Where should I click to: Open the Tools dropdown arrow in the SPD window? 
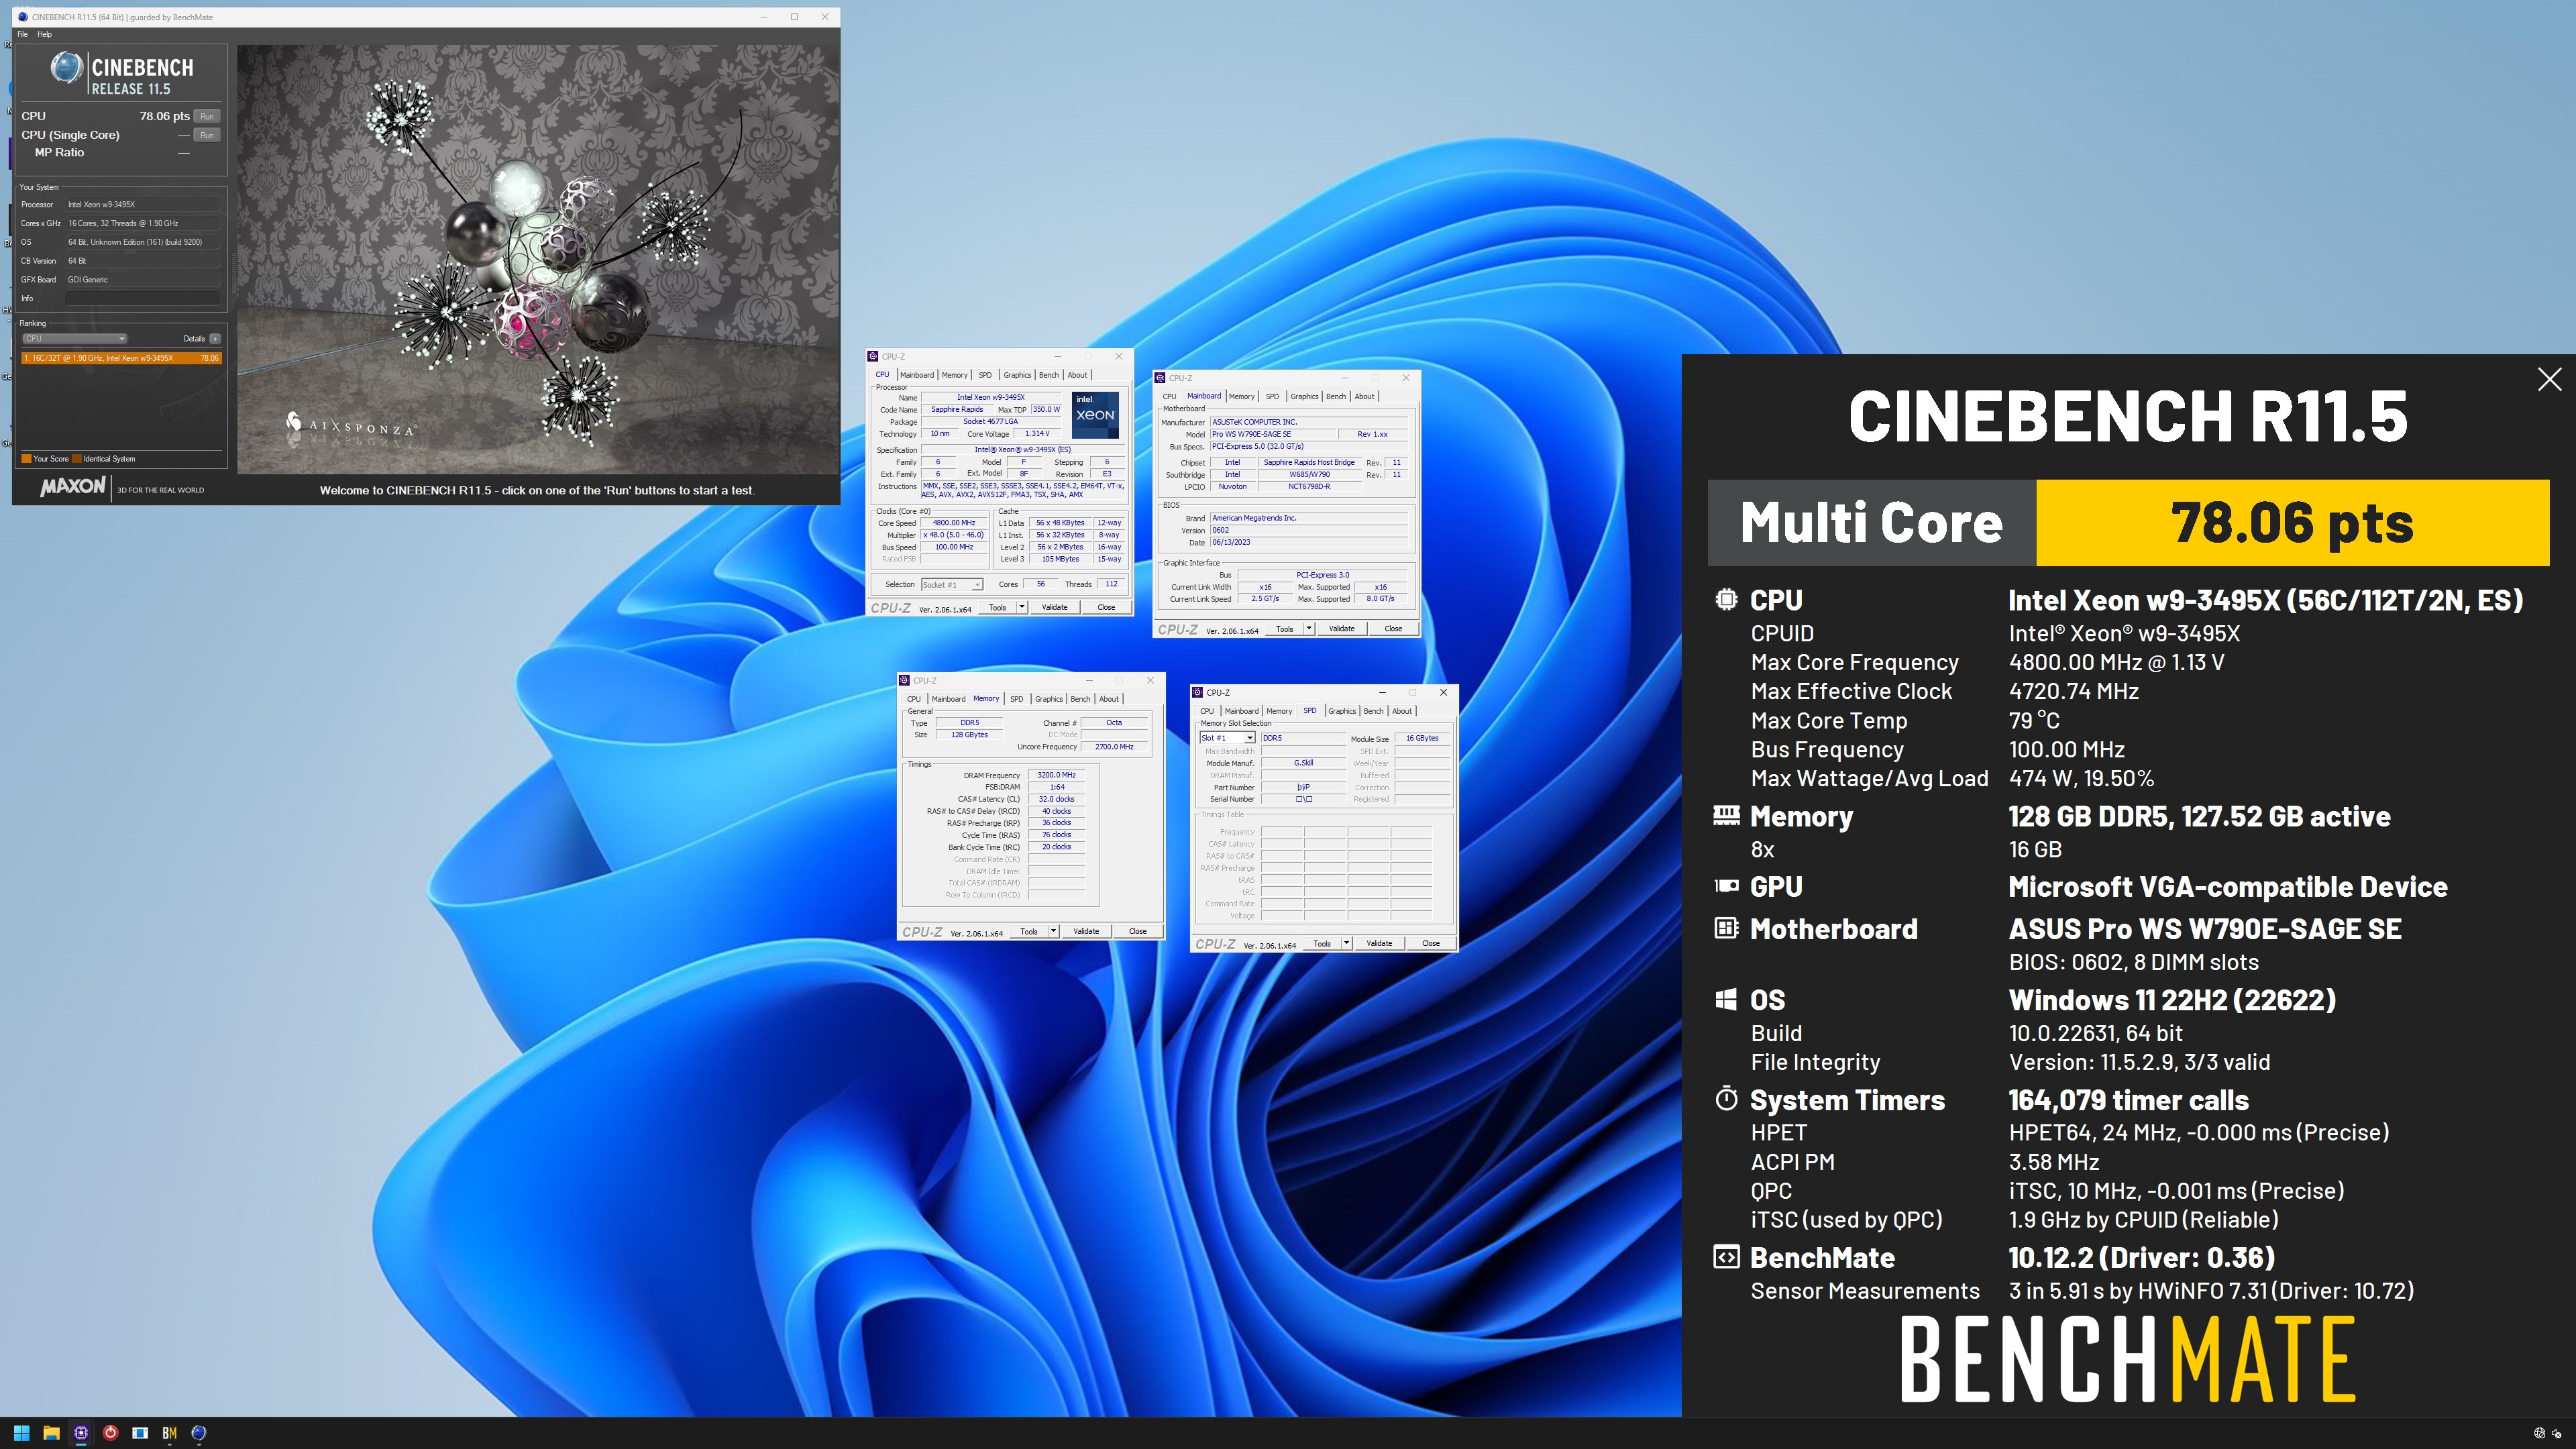click(1346, 943)
